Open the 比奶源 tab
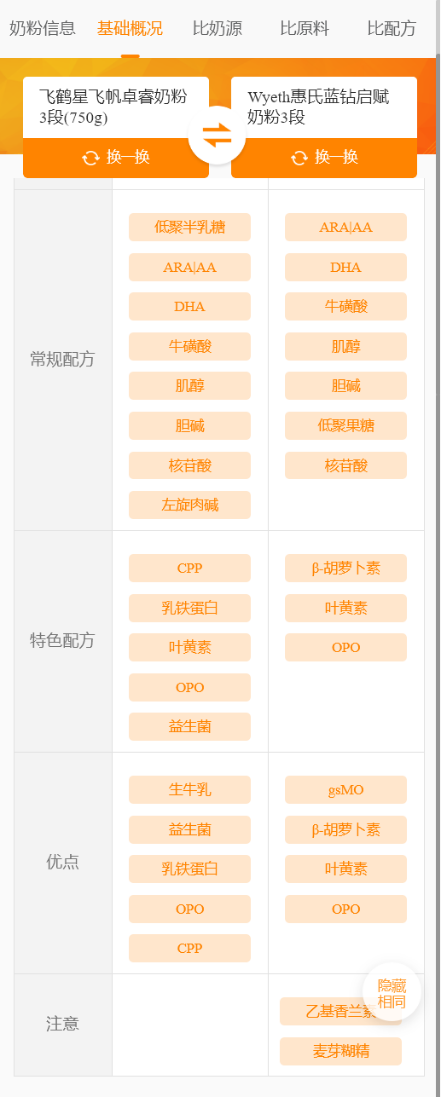 [217, 29]
